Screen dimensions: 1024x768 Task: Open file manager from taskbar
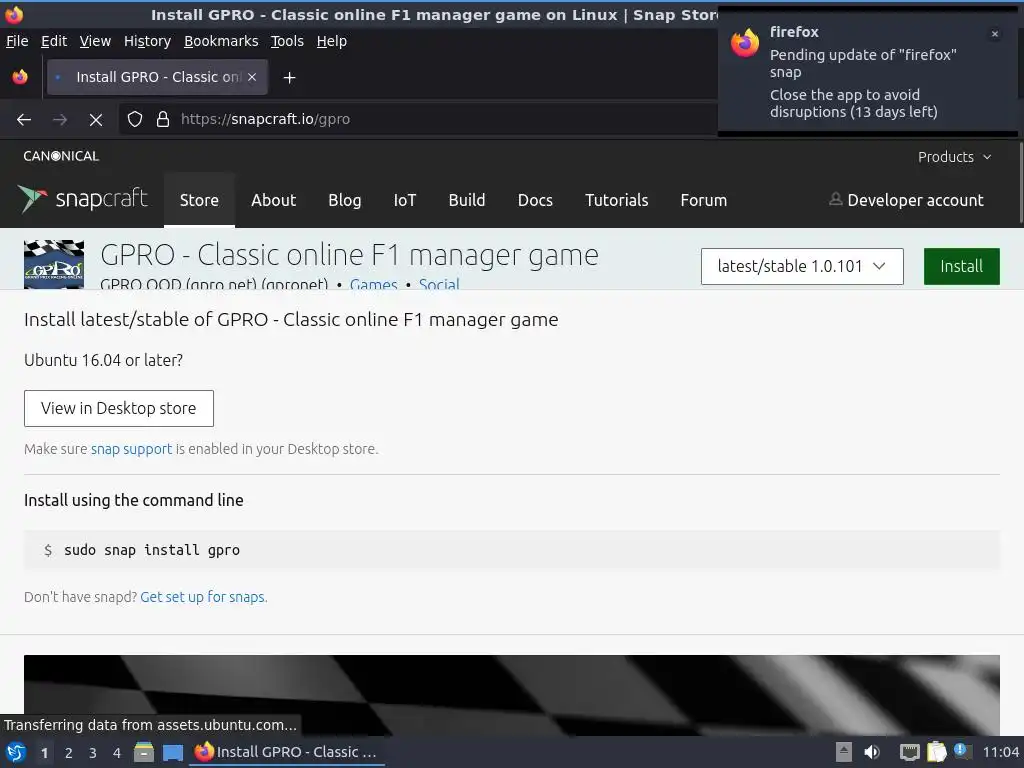144,752
